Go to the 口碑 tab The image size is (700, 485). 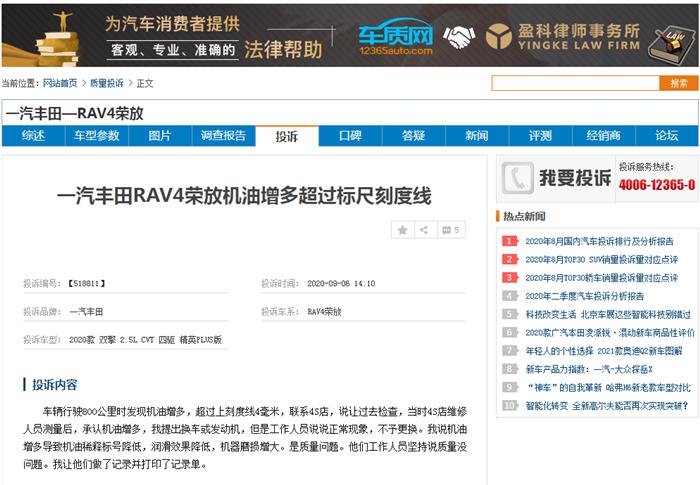pos(350,136)
